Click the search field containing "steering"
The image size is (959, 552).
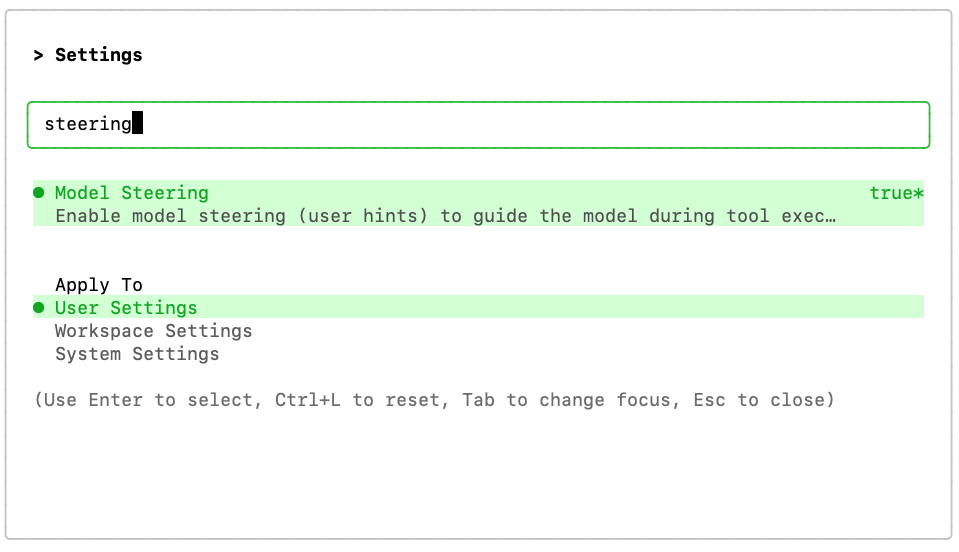pyautogui.click(x=478, y=125)
